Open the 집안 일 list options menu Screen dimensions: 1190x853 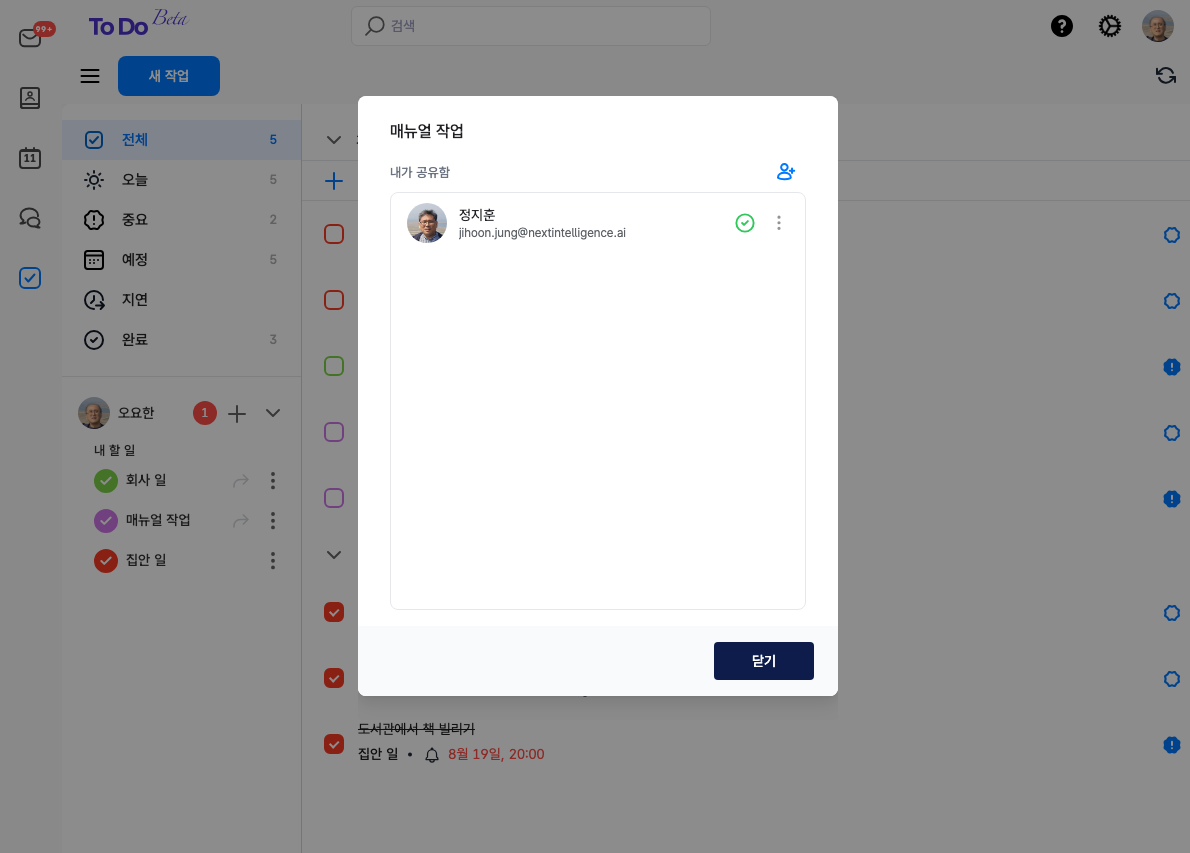point(273,561)
